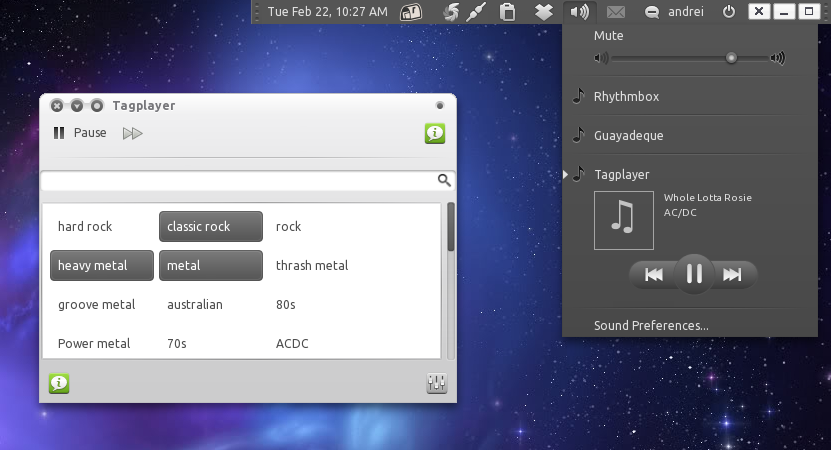Click the low volume speaker icon
The image size is (831, 450).
[601, 58]
